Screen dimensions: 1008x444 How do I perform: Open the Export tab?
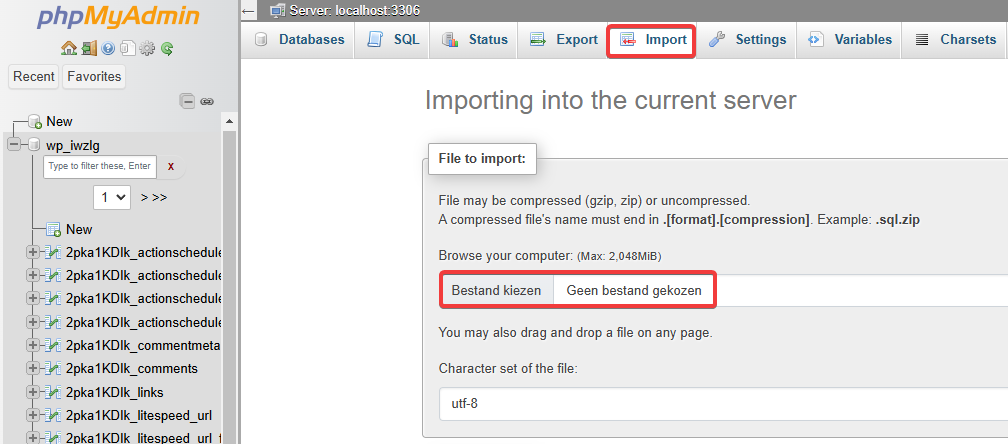[x=563, y=40]
